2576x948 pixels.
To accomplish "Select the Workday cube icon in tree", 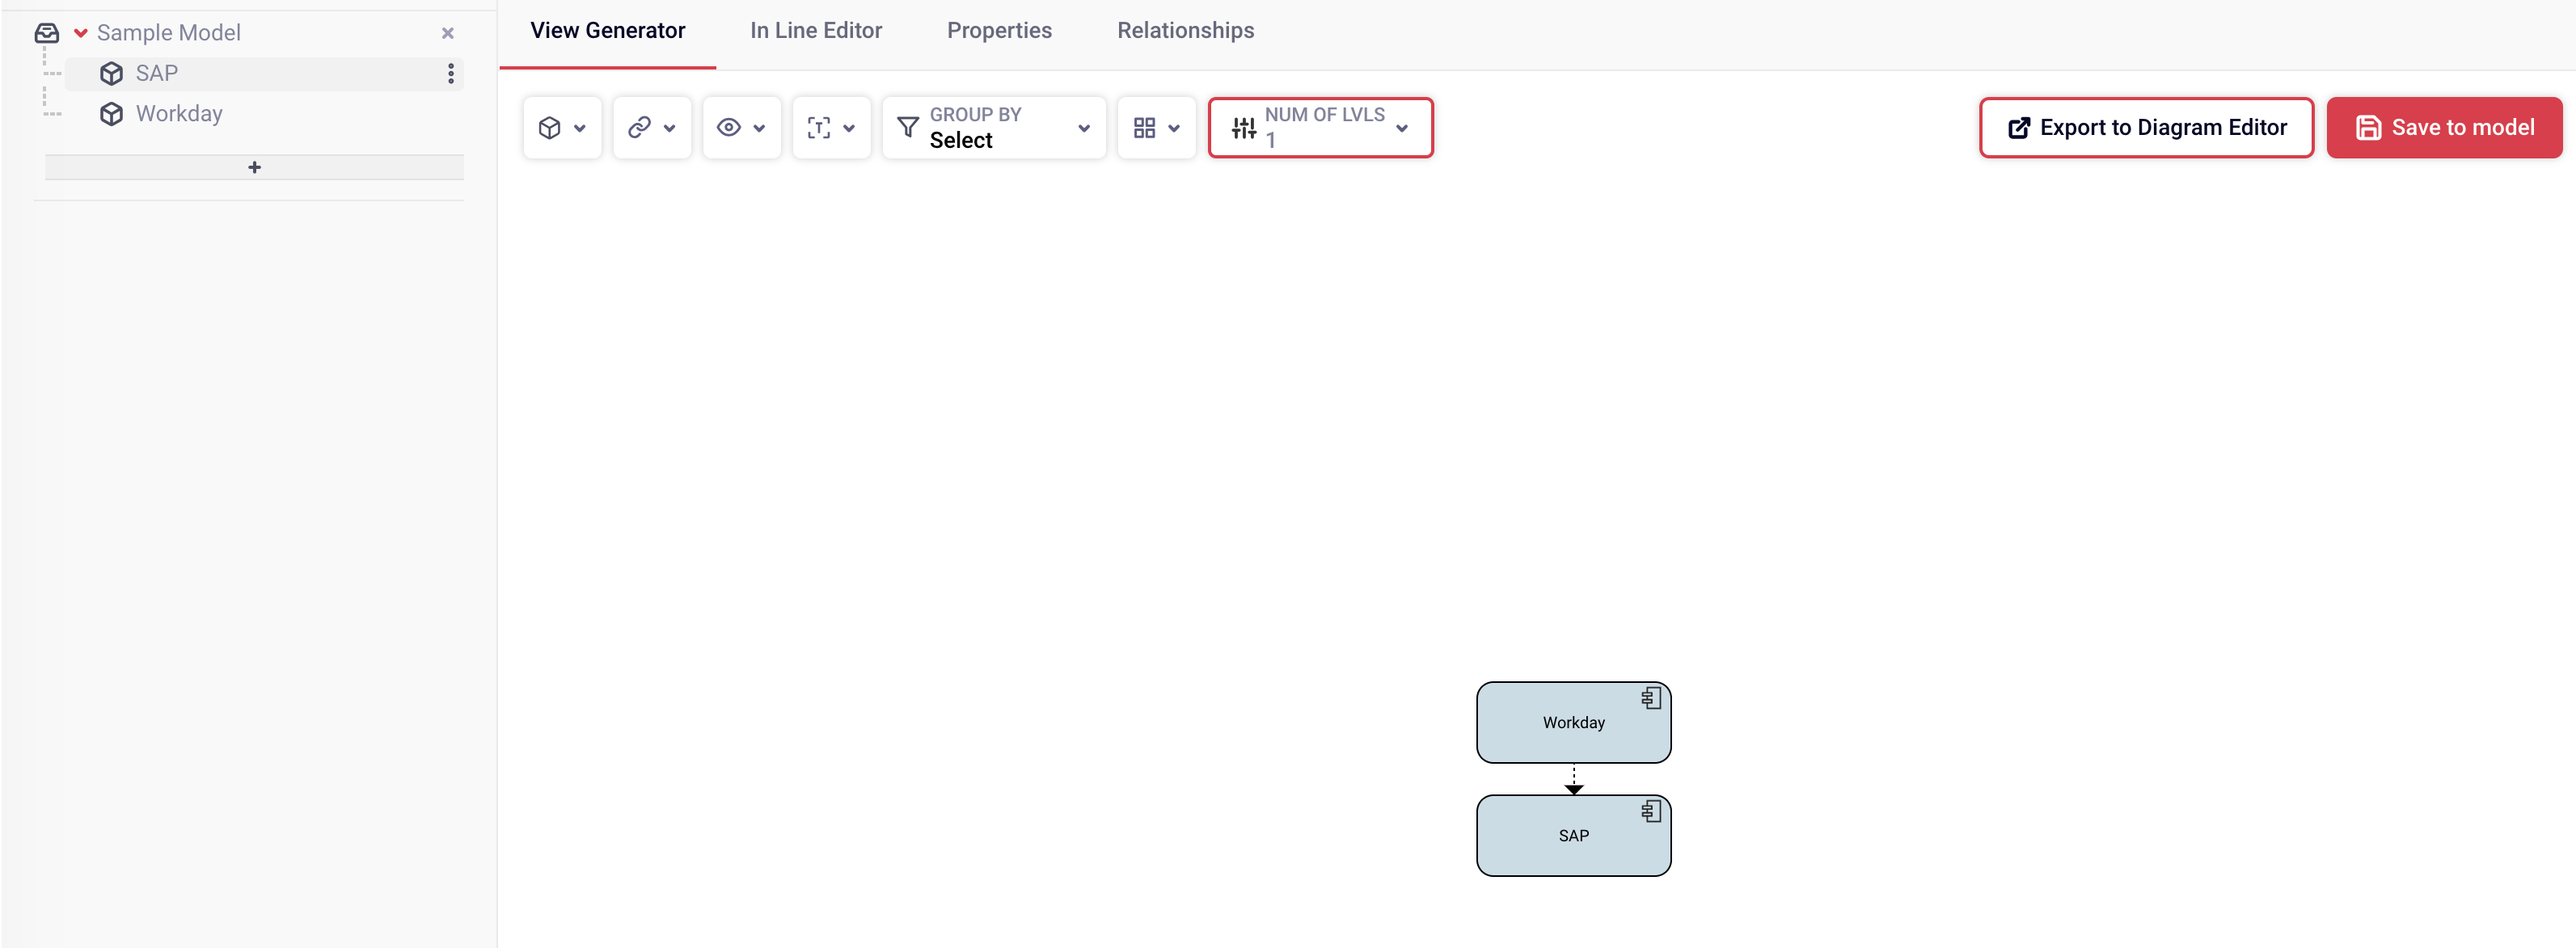I will 111,114.
